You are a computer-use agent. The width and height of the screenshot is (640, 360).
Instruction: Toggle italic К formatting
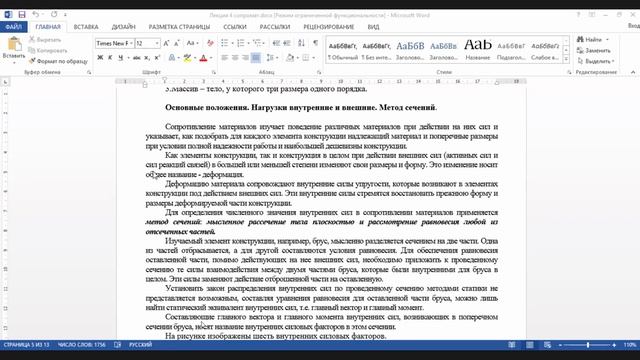[110, 58]
